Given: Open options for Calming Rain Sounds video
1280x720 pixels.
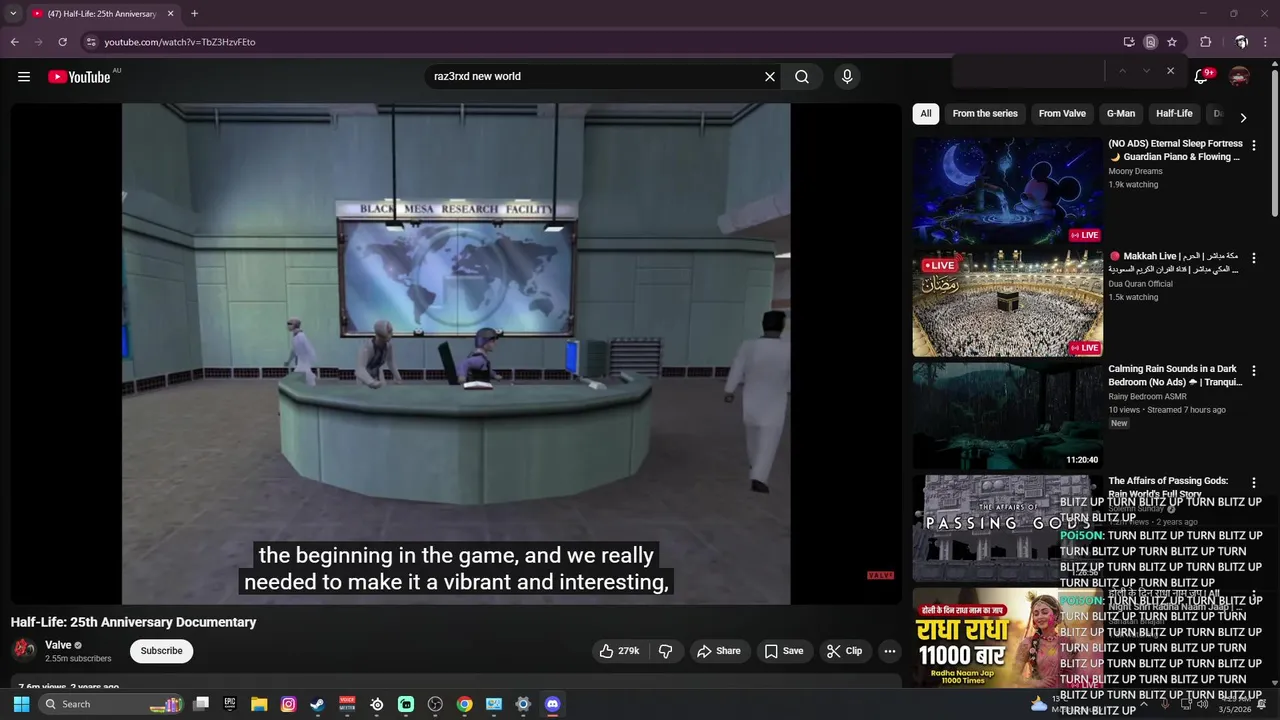Looking at the screenshot, I should tap(1254, 370).
